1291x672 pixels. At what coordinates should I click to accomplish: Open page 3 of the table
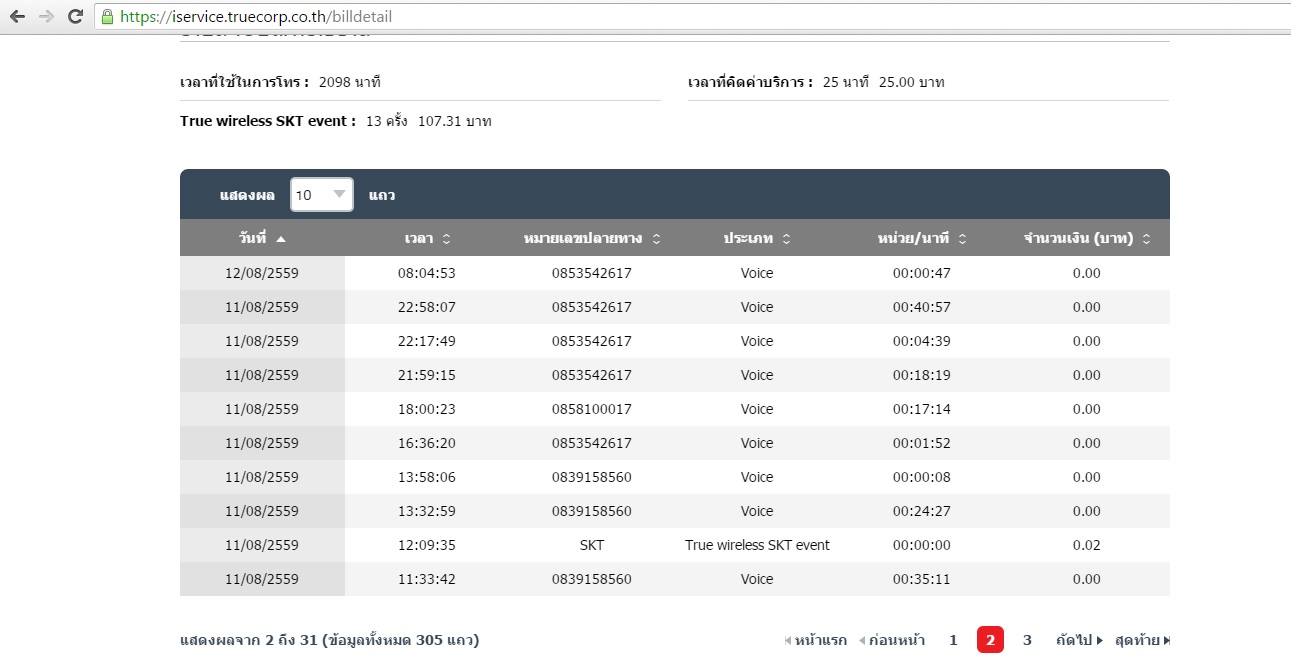pyautogui.click(x=1027, y=640)
